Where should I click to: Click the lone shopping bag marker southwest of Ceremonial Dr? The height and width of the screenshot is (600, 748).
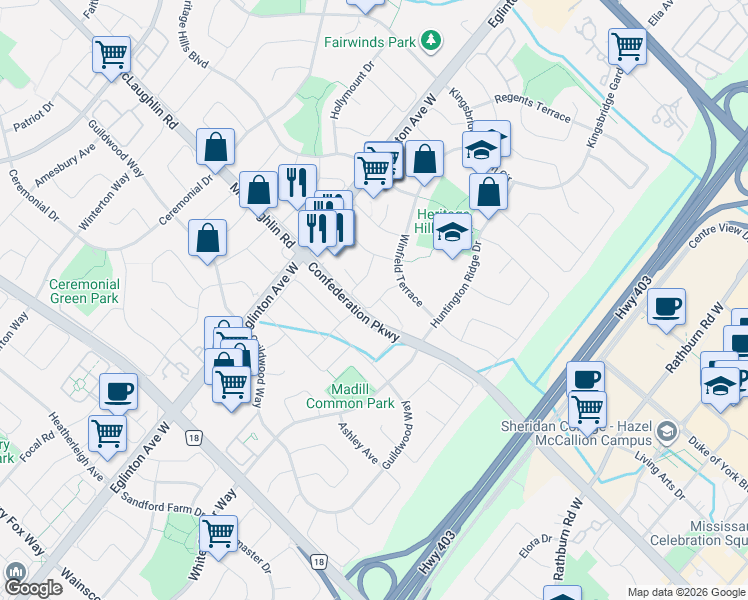coord(208,238)
